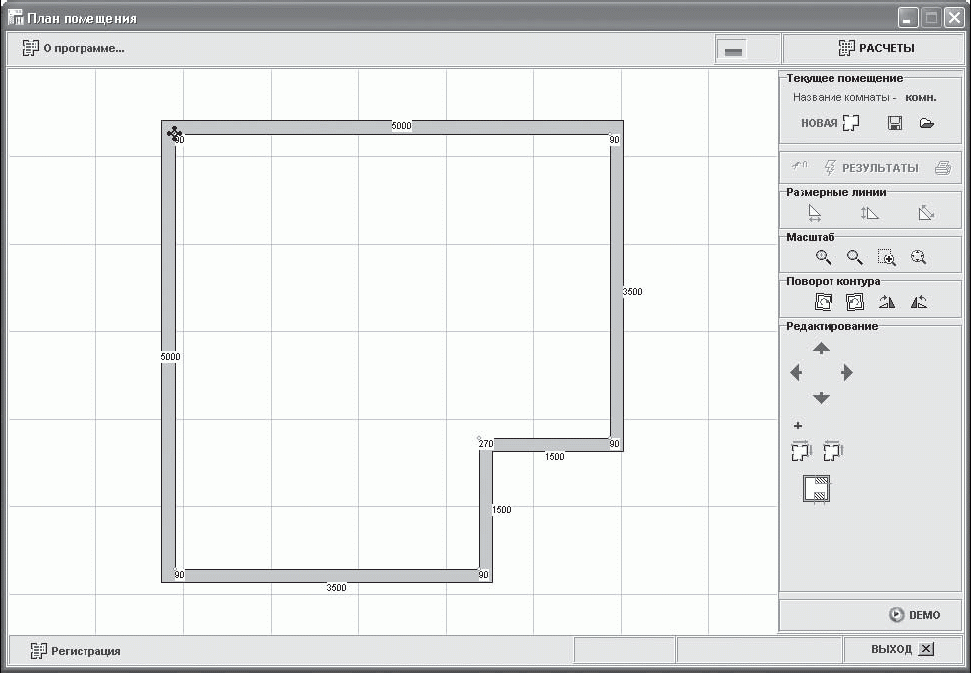Open the РАСЧЕТЫ calculations section
This screenshot has width=971, height=673.
pos(876,48)
